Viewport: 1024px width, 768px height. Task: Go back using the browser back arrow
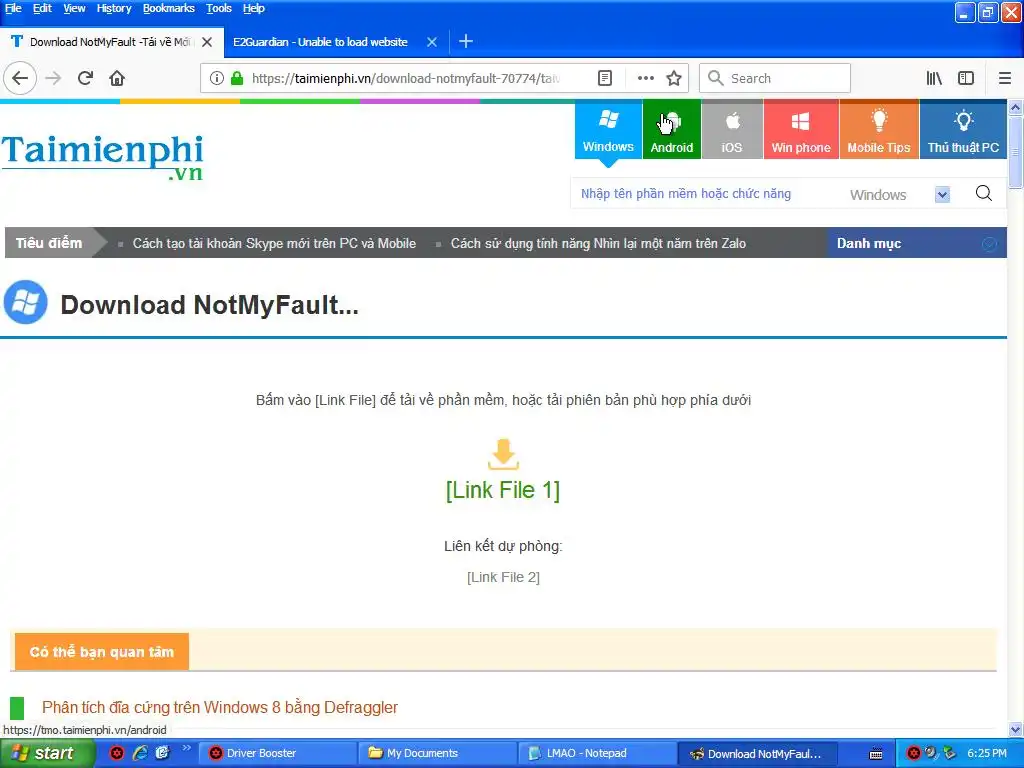[x=20, y=78]
